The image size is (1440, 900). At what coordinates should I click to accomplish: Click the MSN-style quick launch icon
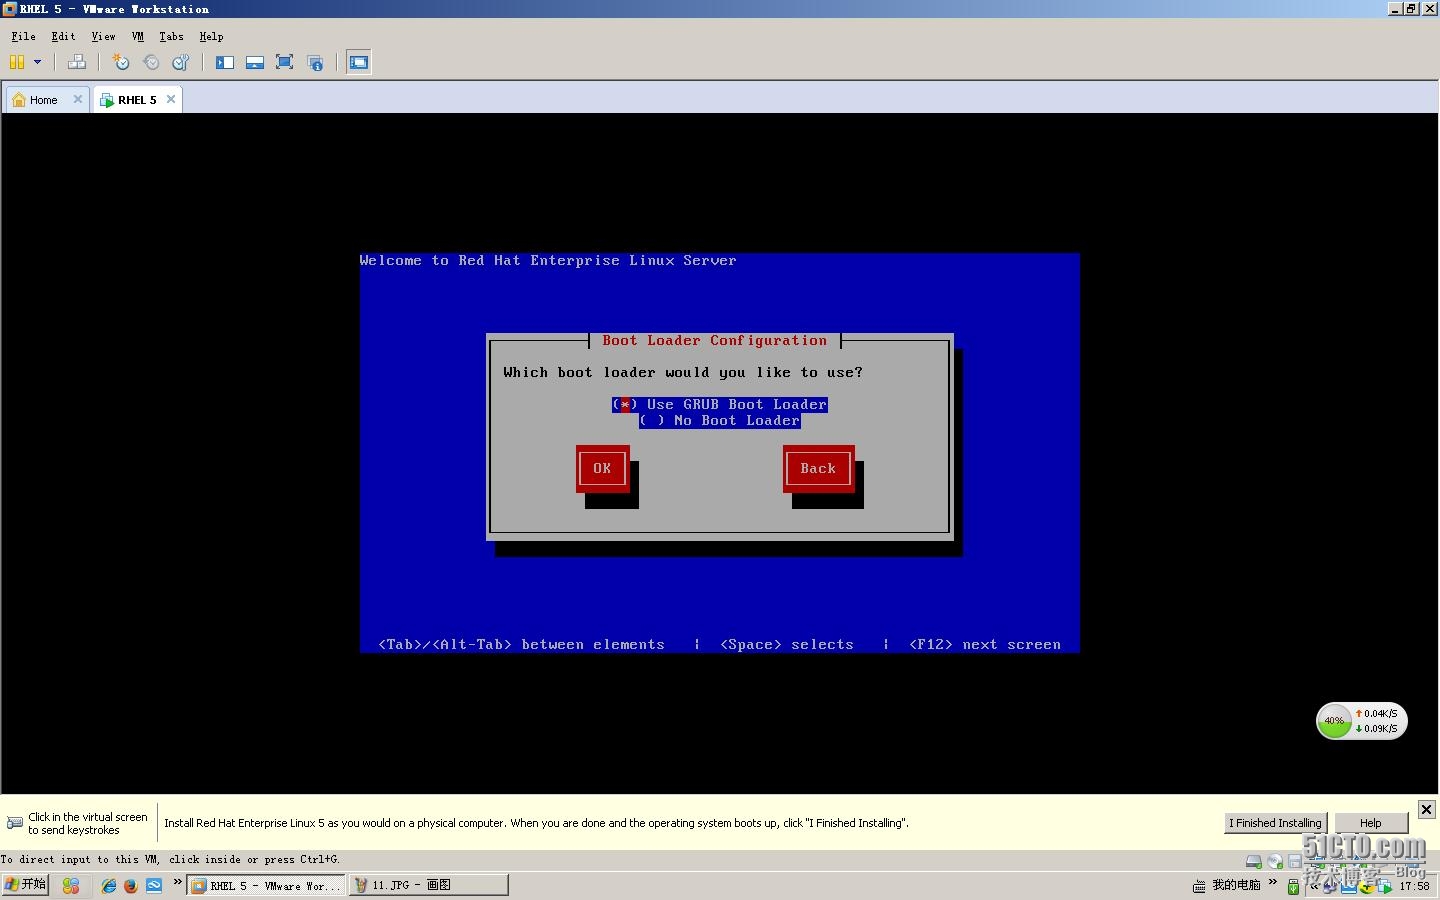coord(70,885)
